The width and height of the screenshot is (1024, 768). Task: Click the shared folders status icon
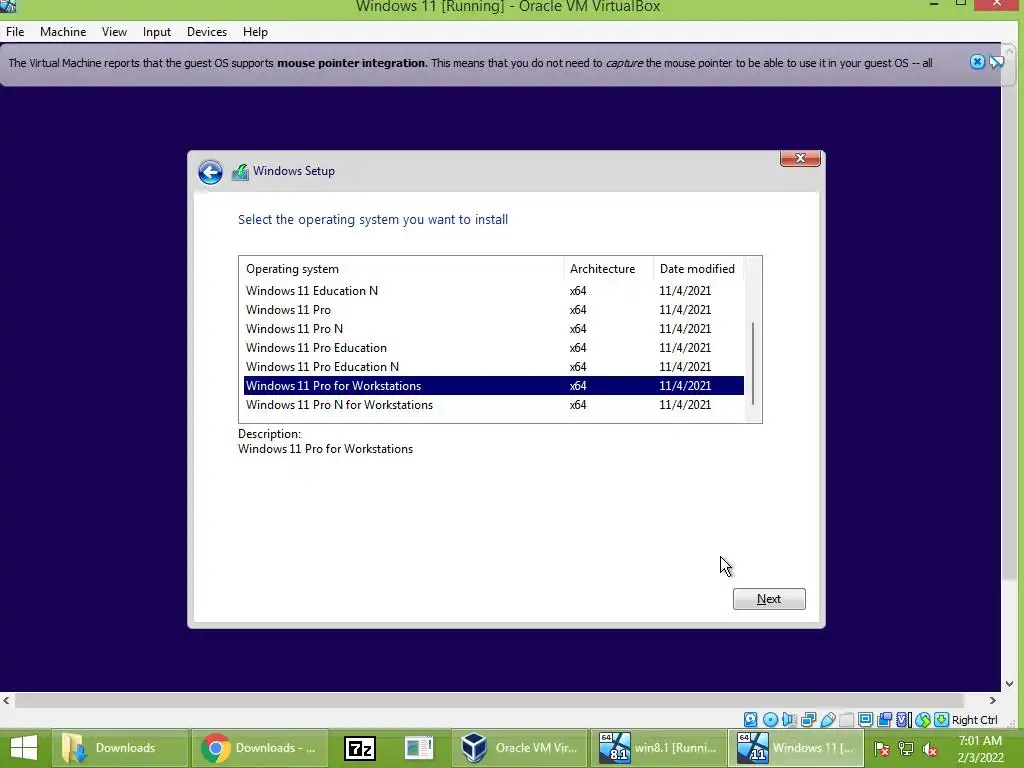[x=846, y=720]
